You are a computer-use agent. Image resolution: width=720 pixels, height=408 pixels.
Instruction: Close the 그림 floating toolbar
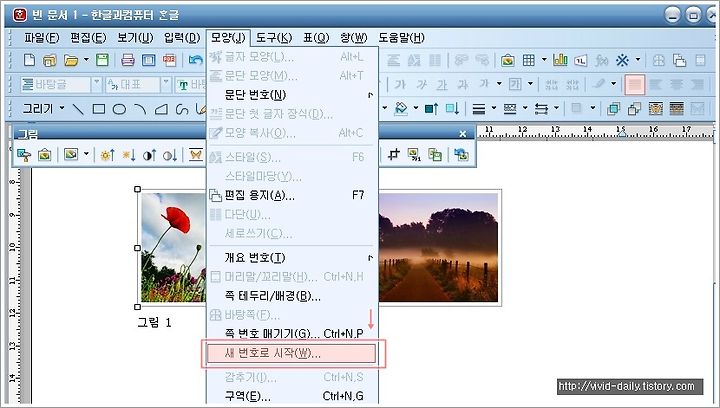463,134
